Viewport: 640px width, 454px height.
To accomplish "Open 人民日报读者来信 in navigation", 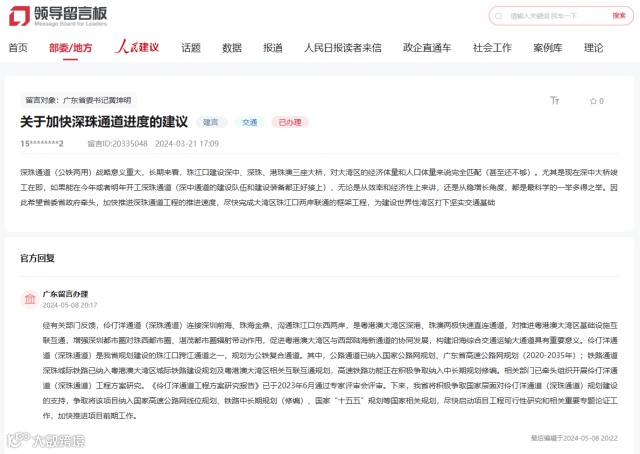I will tap(343, 48).
